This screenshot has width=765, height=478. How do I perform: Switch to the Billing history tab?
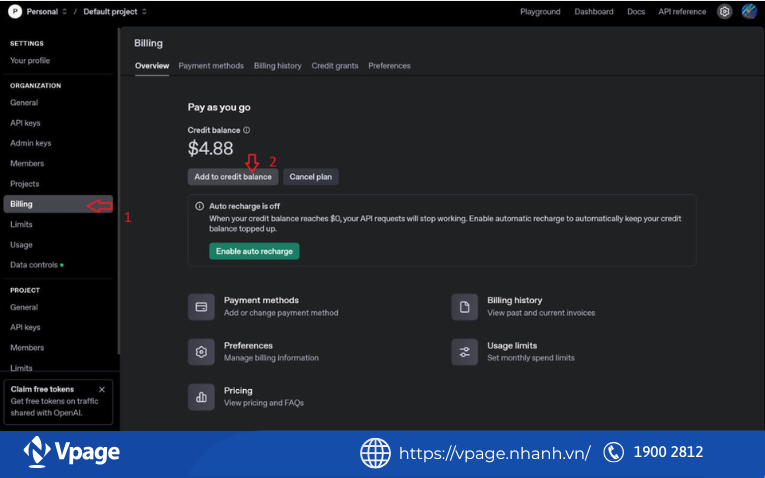(x=278, y=66)
